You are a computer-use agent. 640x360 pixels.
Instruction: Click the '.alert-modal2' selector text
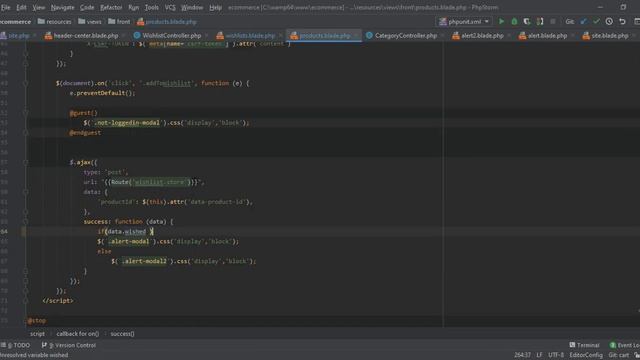point(144,261)
